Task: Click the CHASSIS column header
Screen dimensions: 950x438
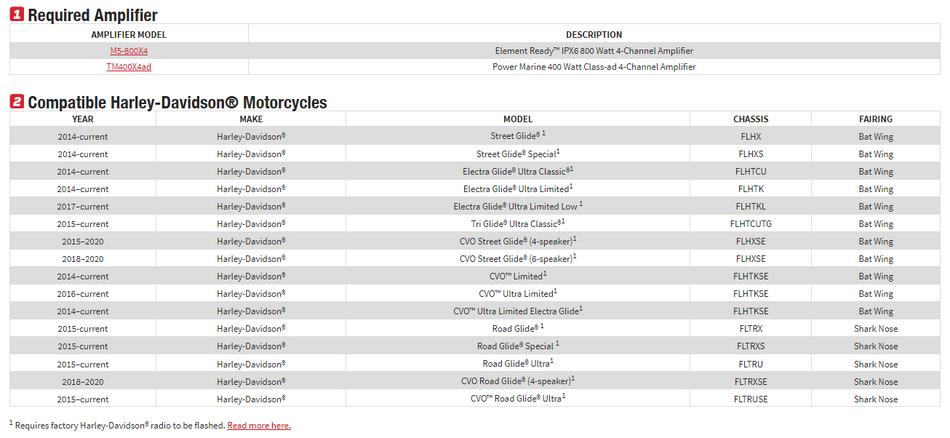Action: 751,119
